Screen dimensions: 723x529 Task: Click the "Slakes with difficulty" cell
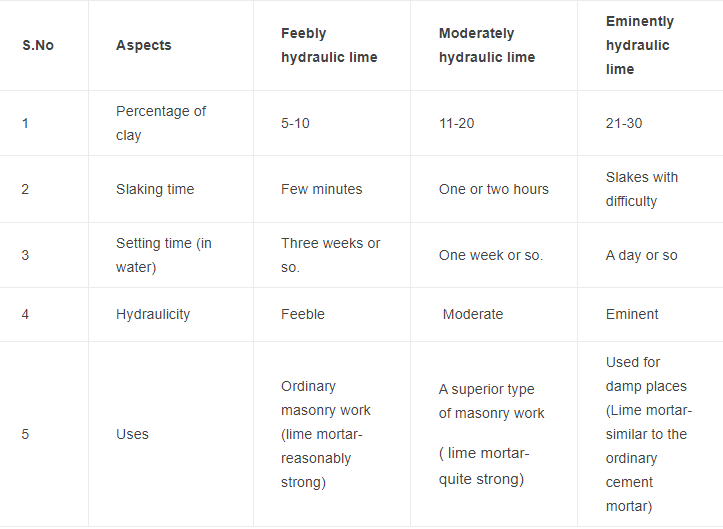click(x=642, y=189)
